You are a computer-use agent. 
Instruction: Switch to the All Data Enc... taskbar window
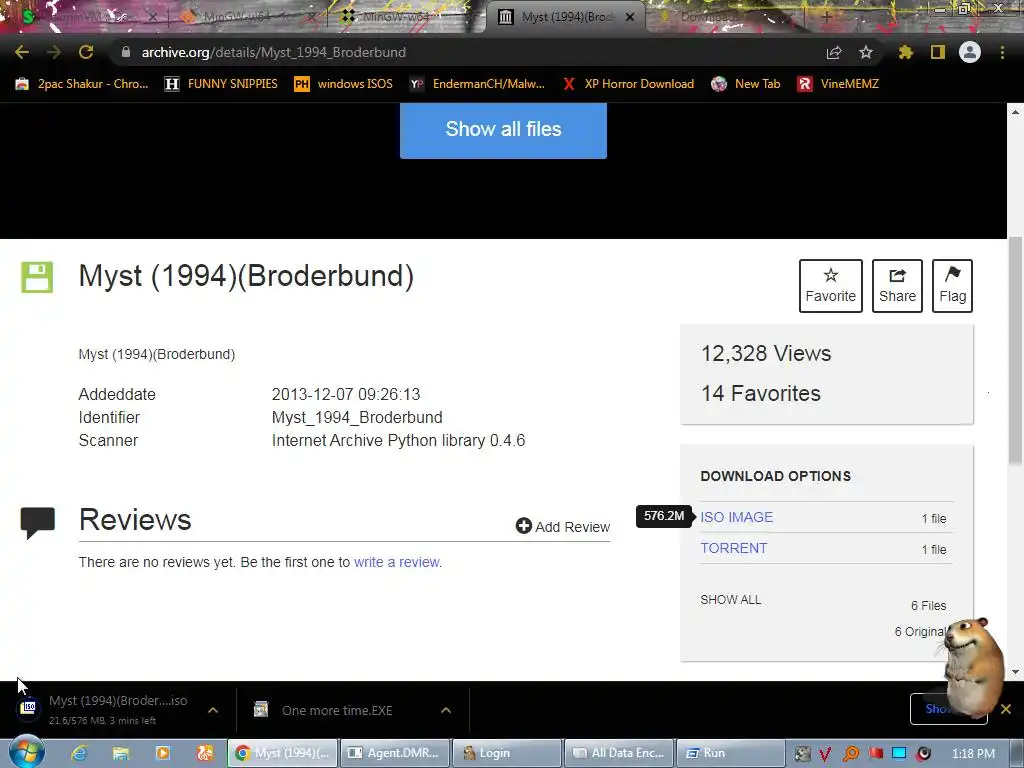point(618,753)
